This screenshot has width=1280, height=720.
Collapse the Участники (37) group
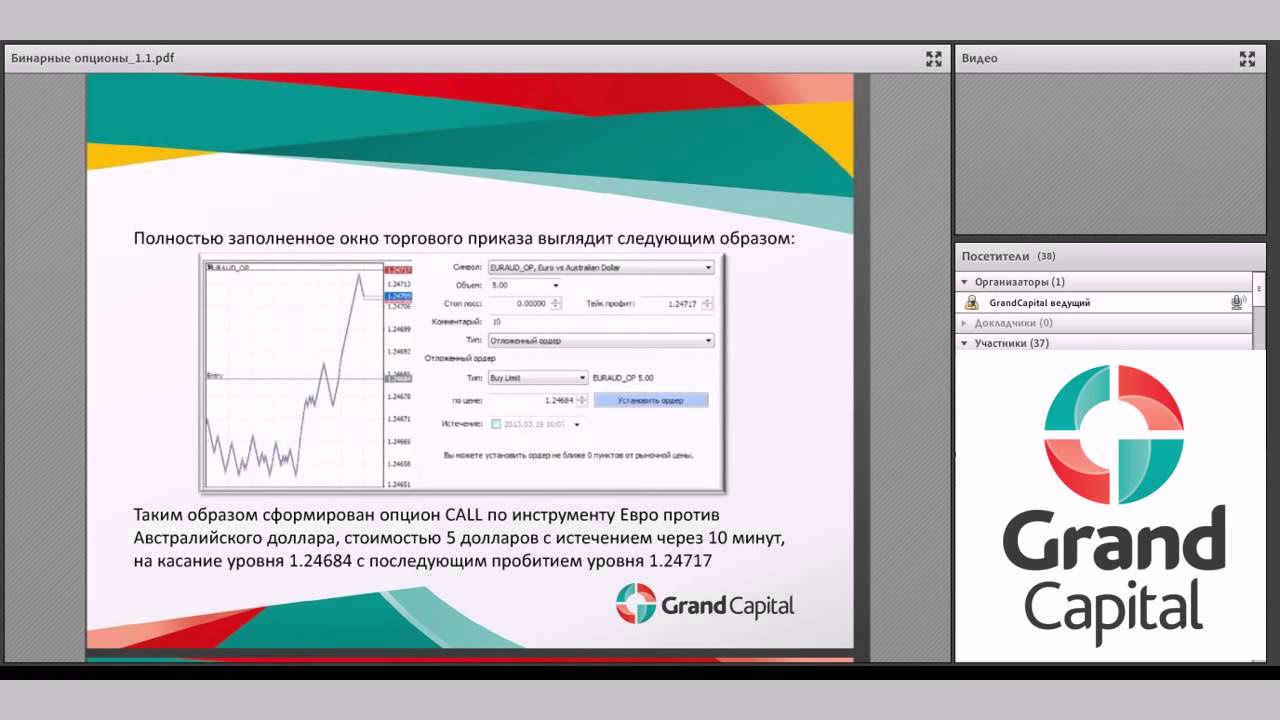(x=965, y=343)
